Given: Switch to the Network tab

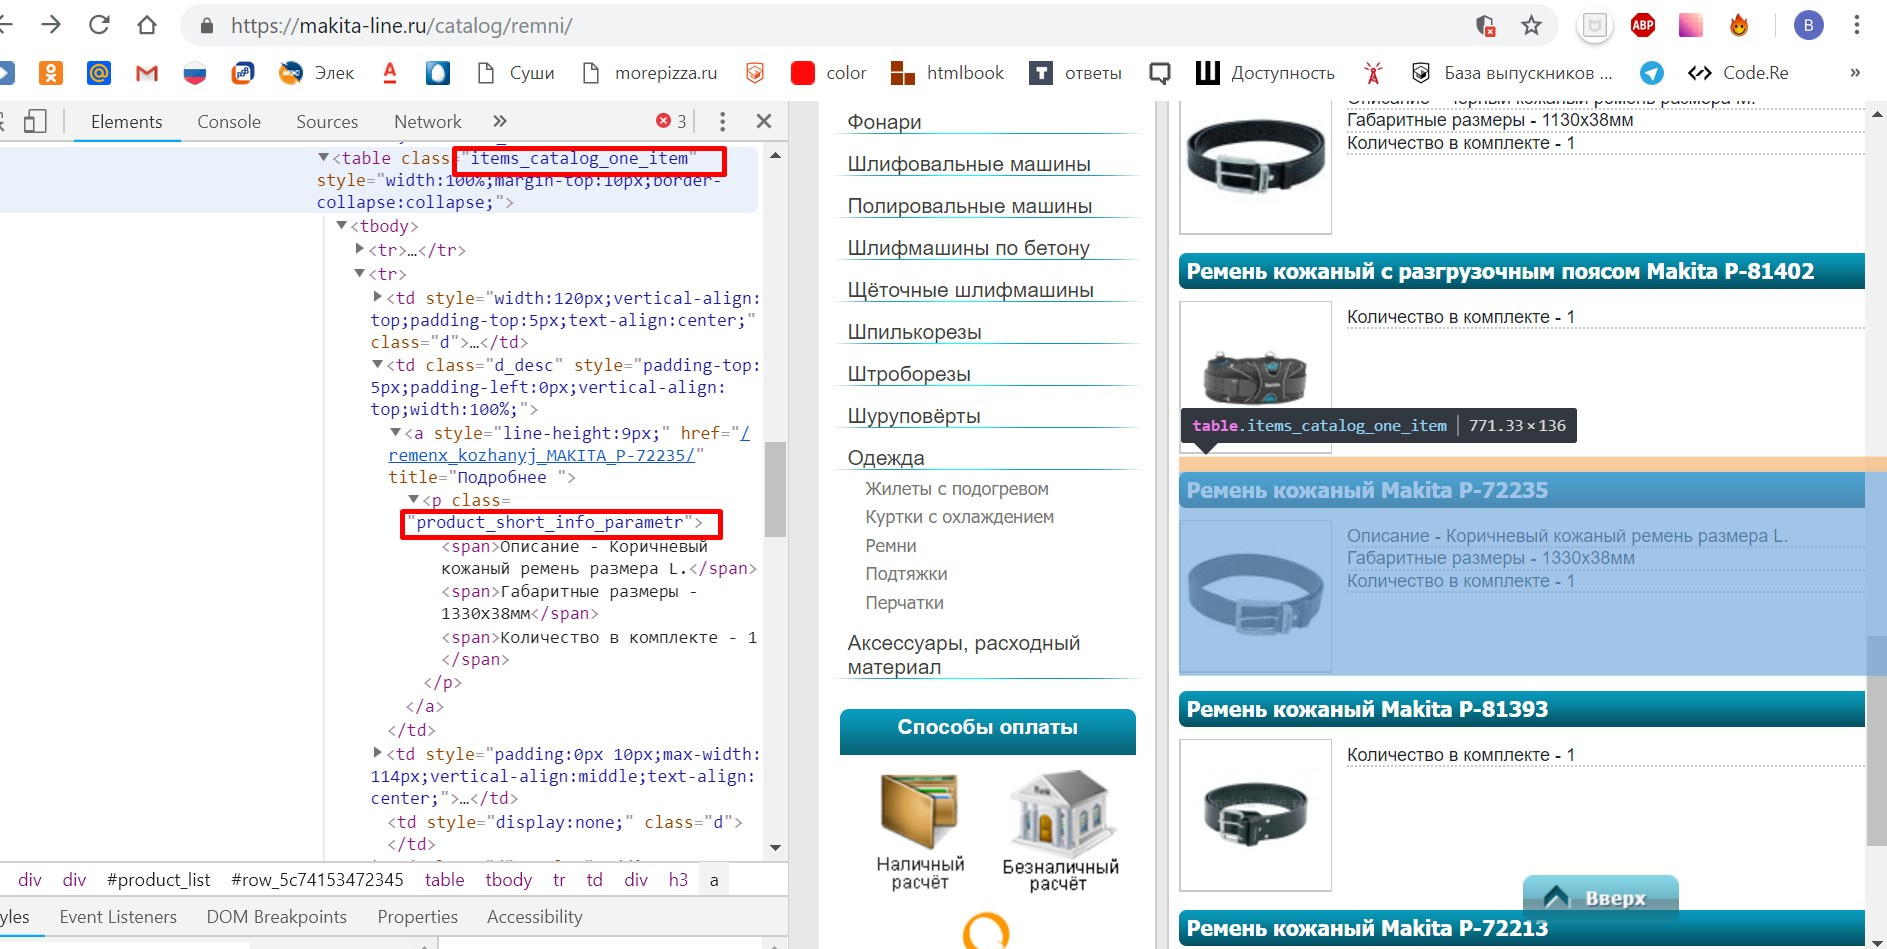Looking at the screenshot, I should tap(428, 121).
